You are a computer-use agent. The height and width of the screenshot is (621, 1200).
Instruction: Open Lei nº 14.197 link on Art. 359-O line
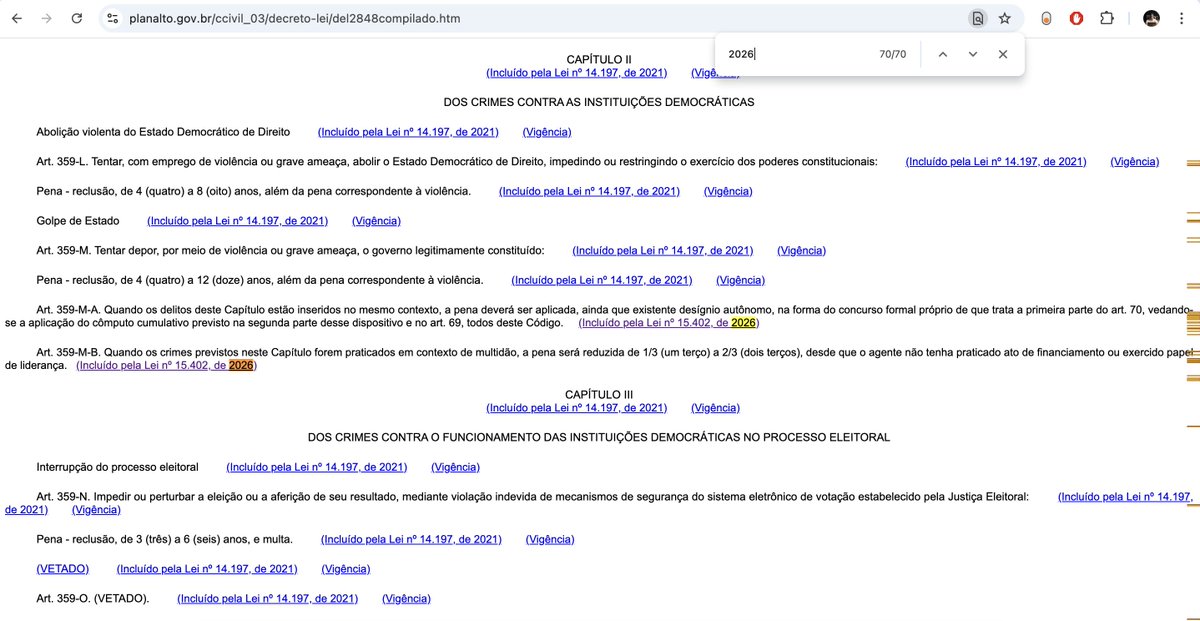pyautogui.click(x=268, y=599)
